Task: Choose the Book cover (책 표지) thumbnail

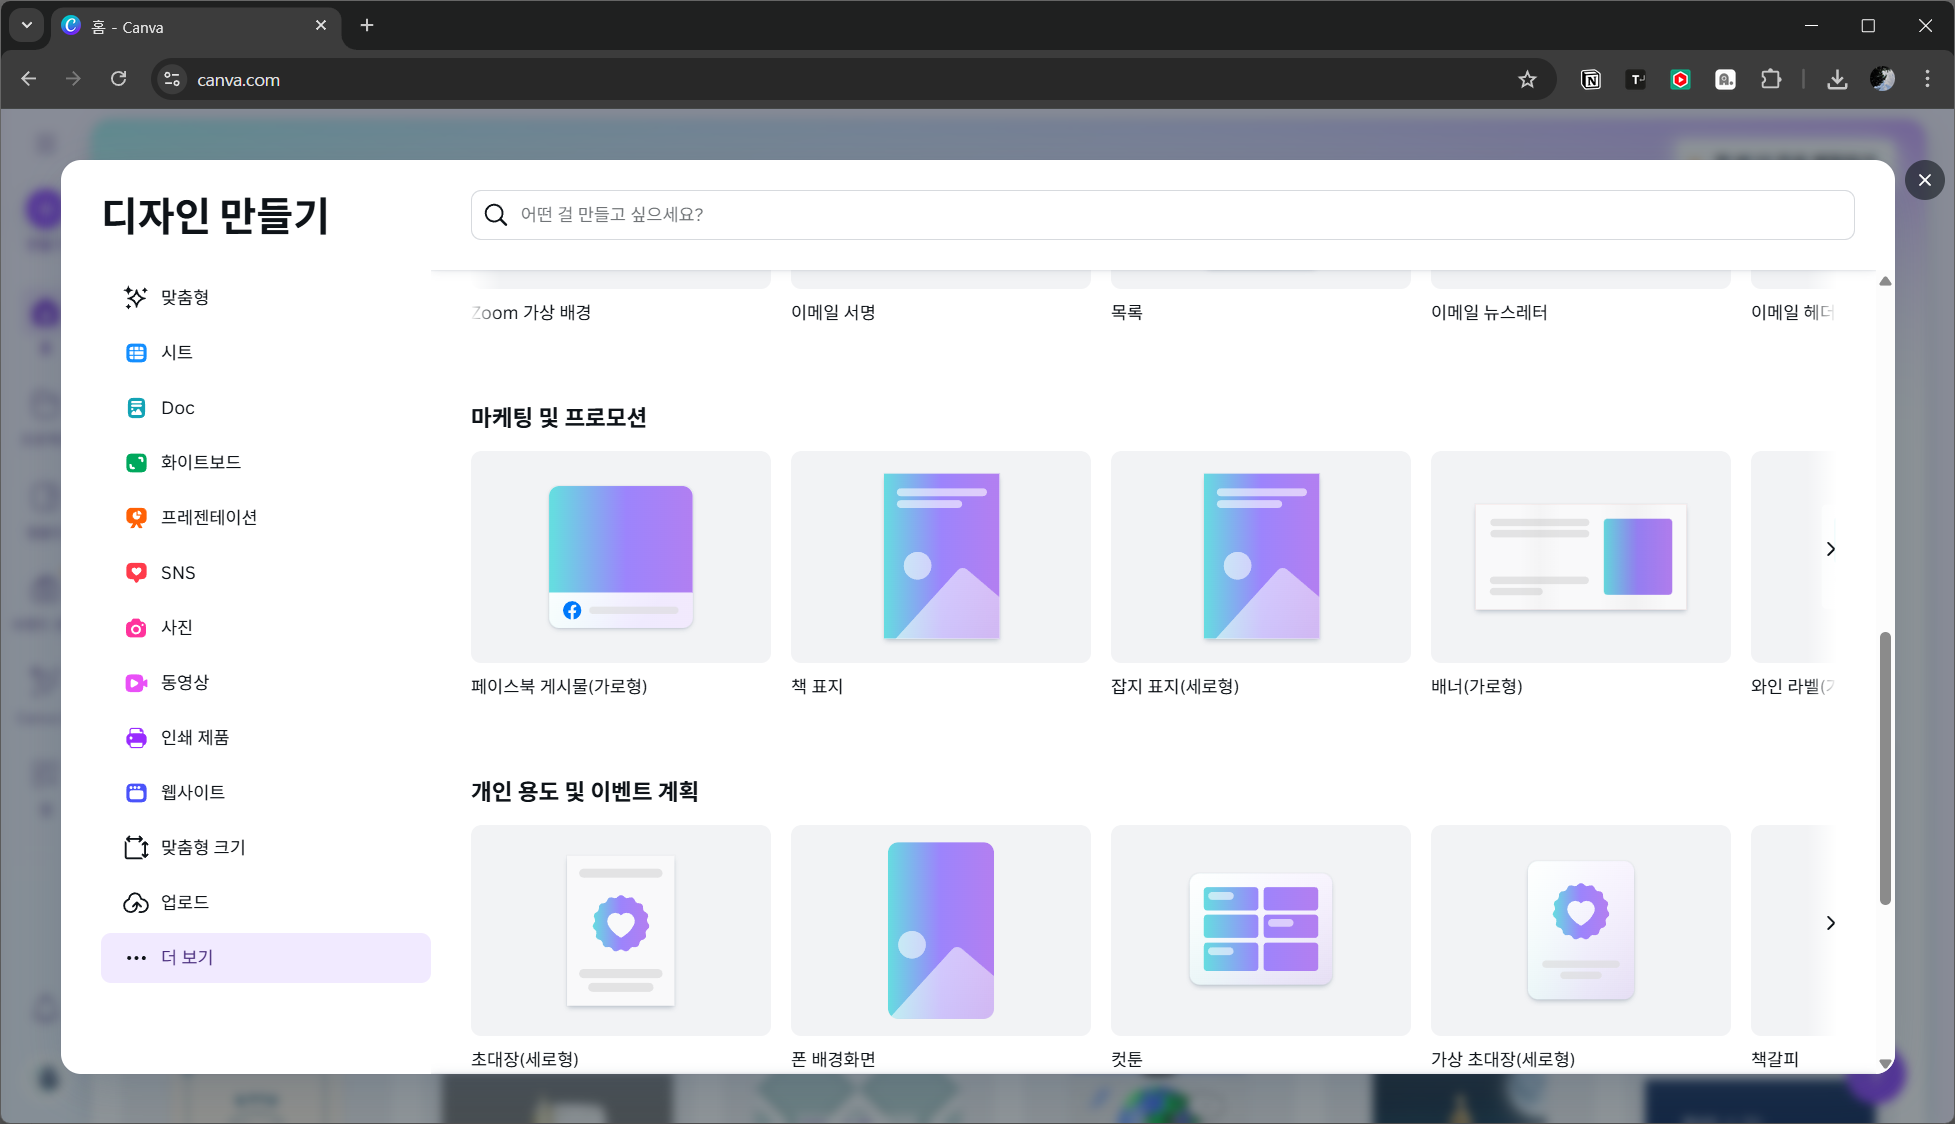Action: pyautogui.click(x=940, y=557)
